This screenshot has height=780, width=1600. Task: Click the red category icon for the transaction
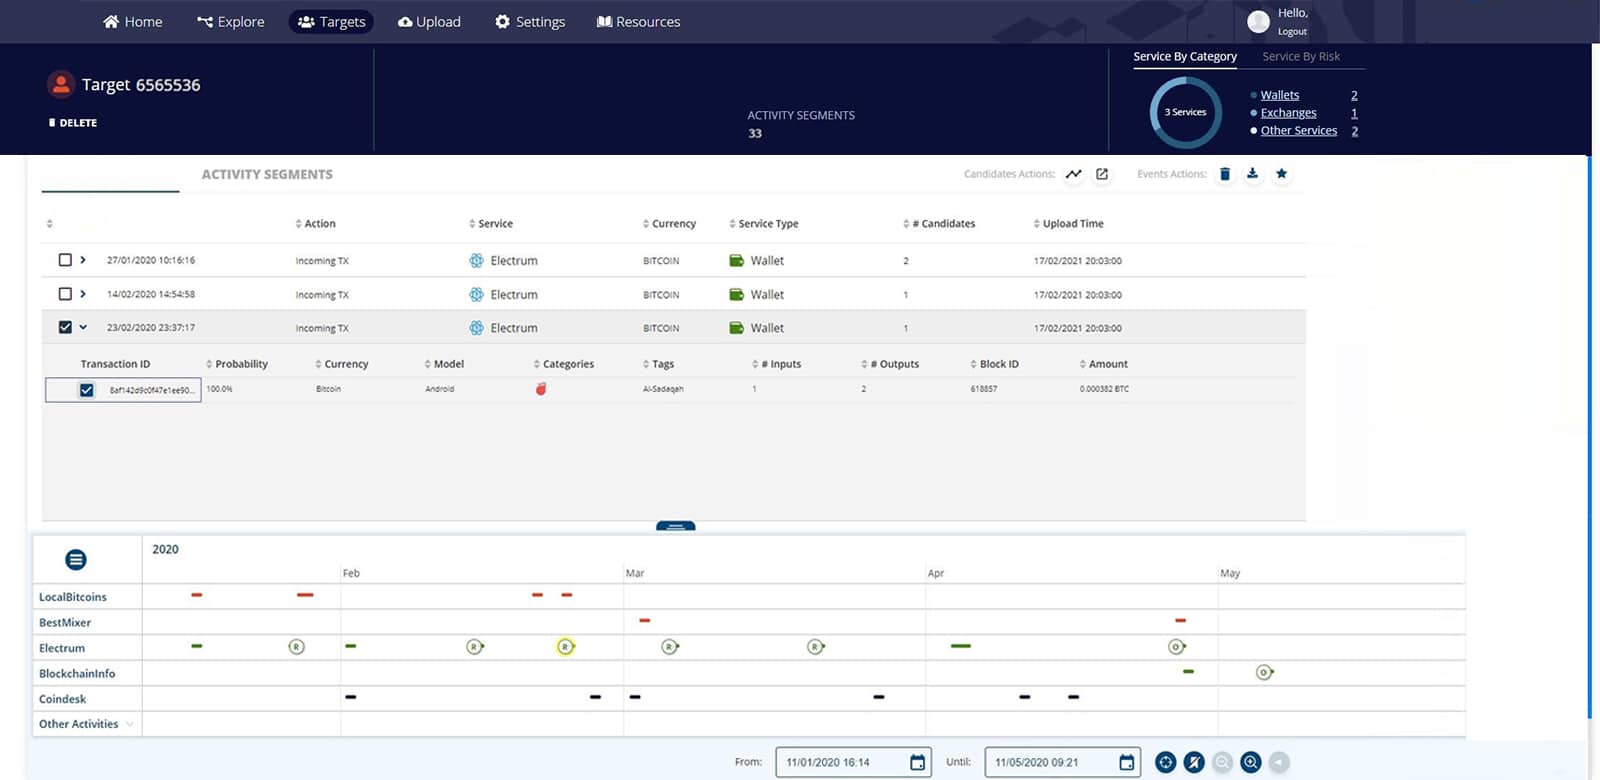541,388
